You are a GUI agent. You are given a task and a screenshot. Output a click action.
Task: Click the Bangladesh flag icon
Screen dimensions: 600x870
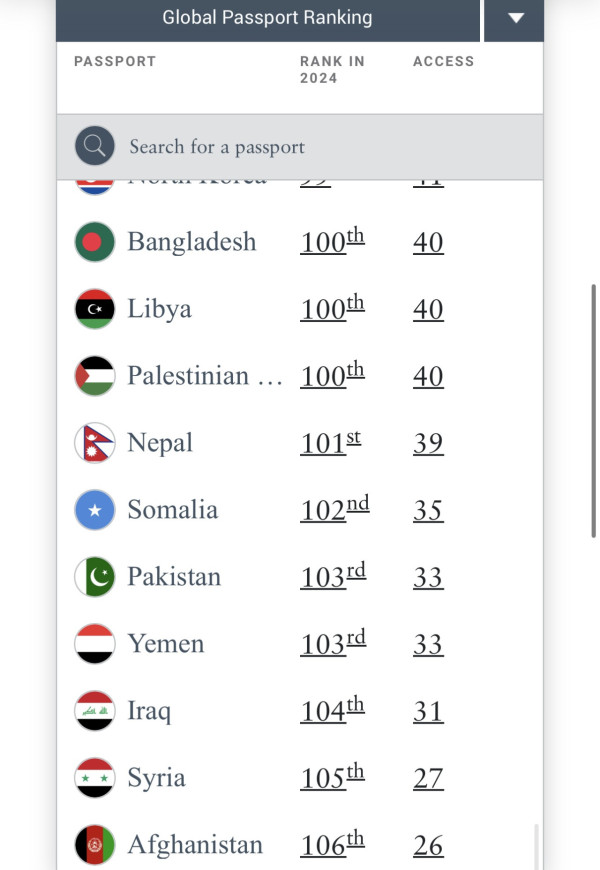point(95,242)
